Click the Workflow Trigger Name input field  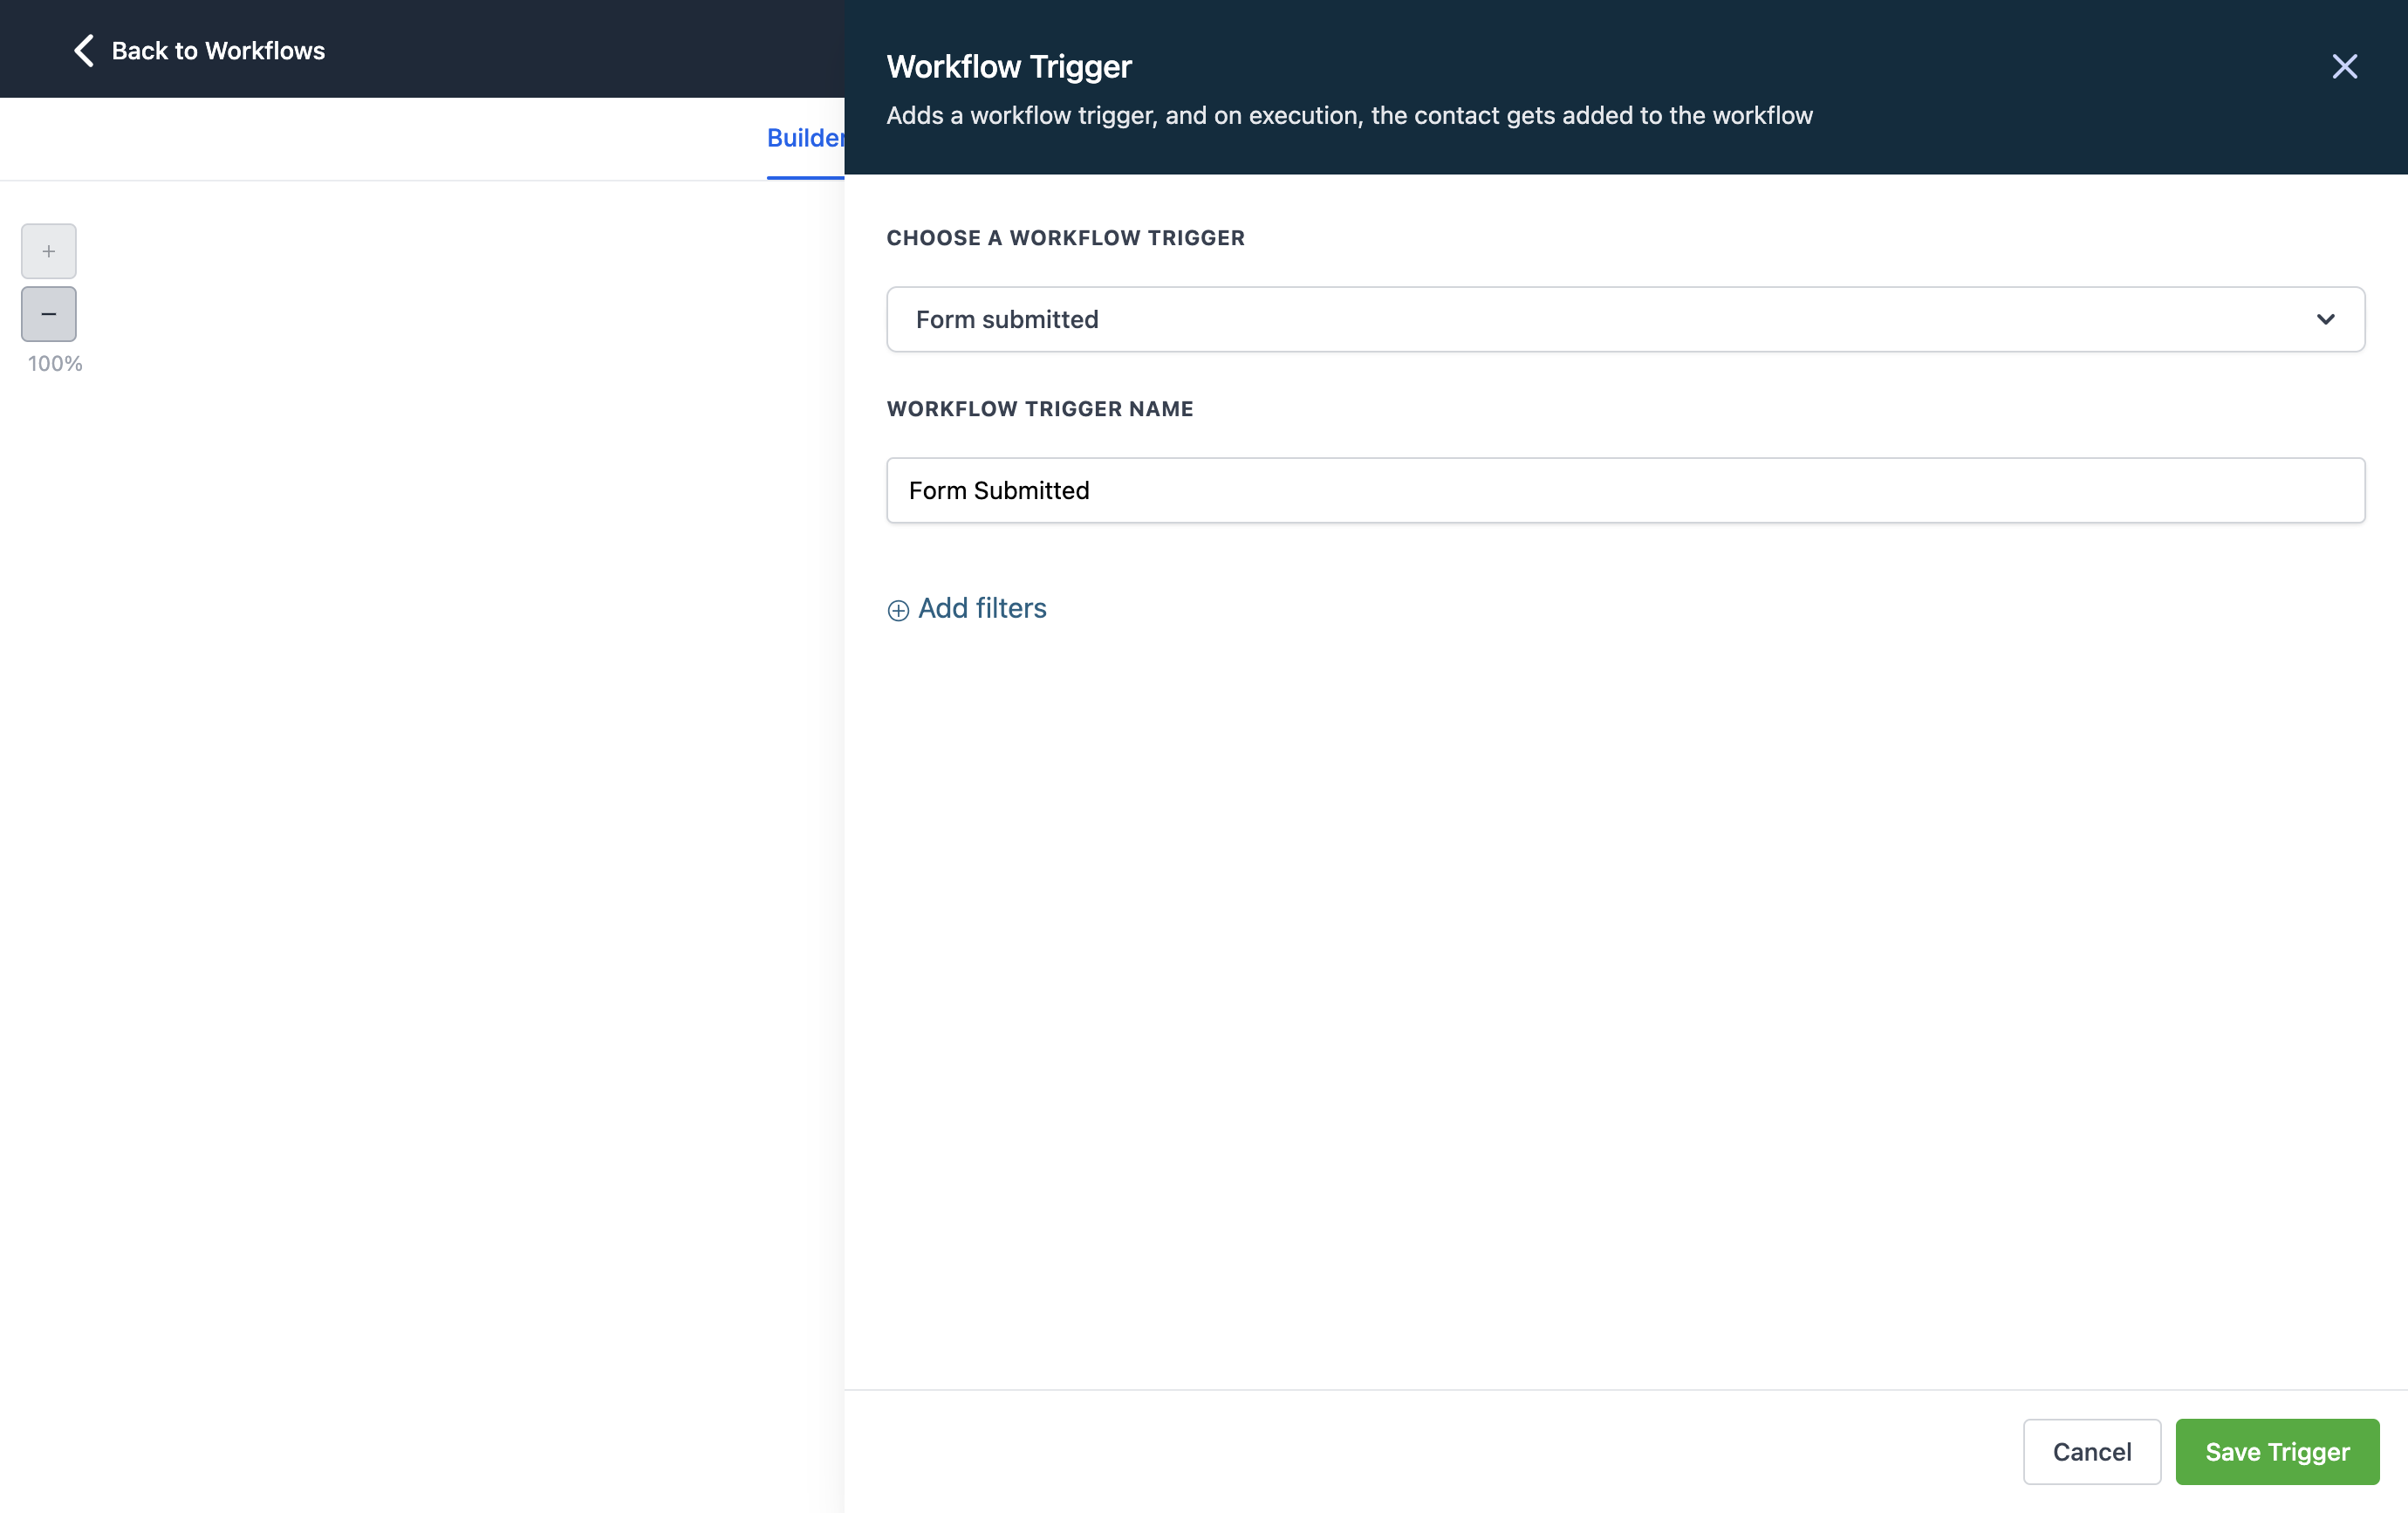[1625, 490]
